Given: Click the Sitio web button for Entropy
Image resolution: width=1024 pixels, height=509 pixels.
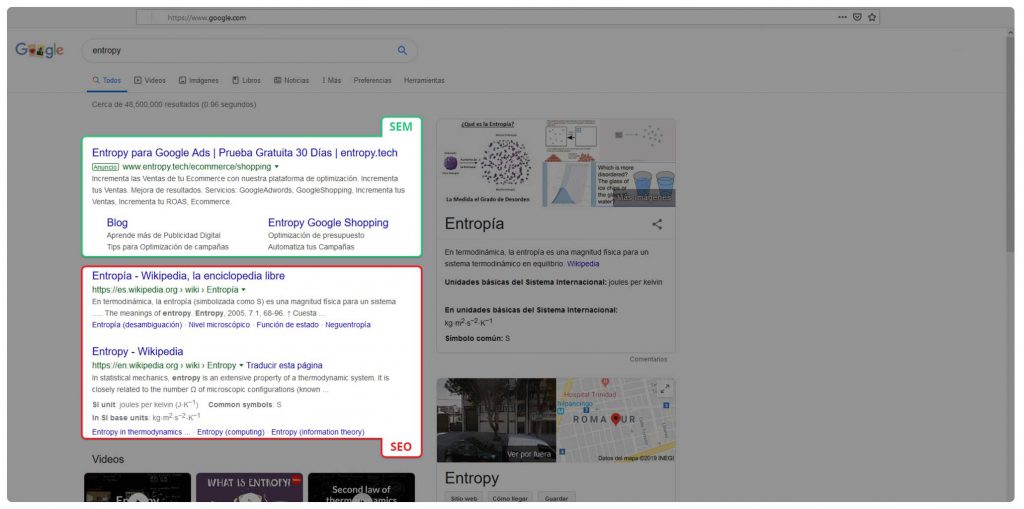Looking at the screenshot, I should click(x=464, y=499).
